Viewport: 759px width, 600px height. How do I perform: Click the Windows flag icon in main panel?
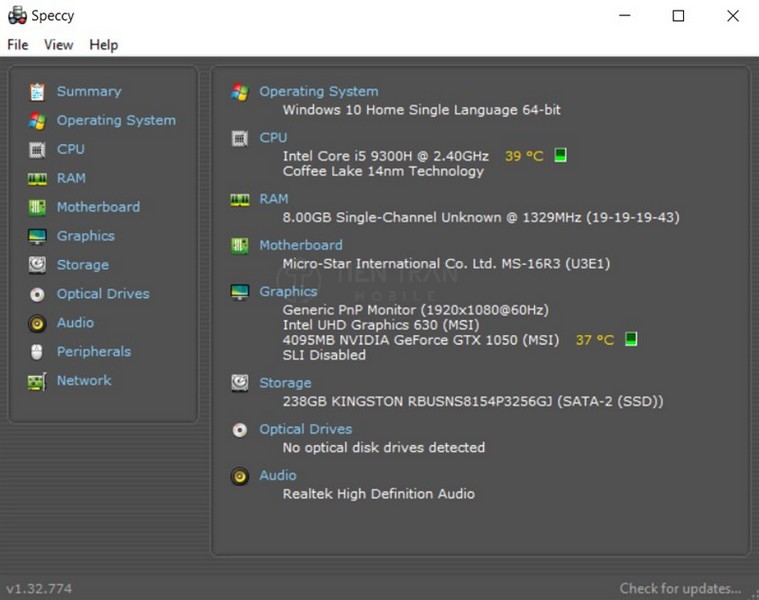[240, 92]
